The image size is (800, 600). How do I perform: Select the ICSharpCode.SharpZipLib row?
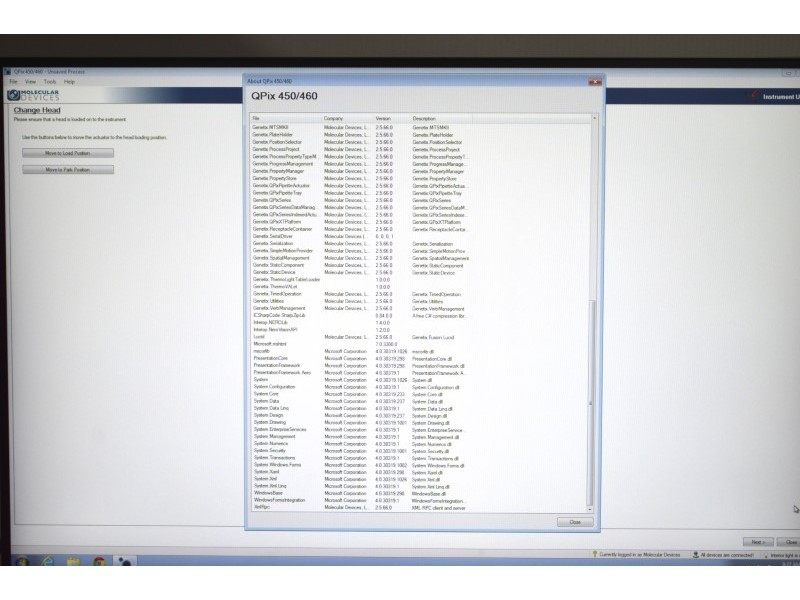(360, 315)
